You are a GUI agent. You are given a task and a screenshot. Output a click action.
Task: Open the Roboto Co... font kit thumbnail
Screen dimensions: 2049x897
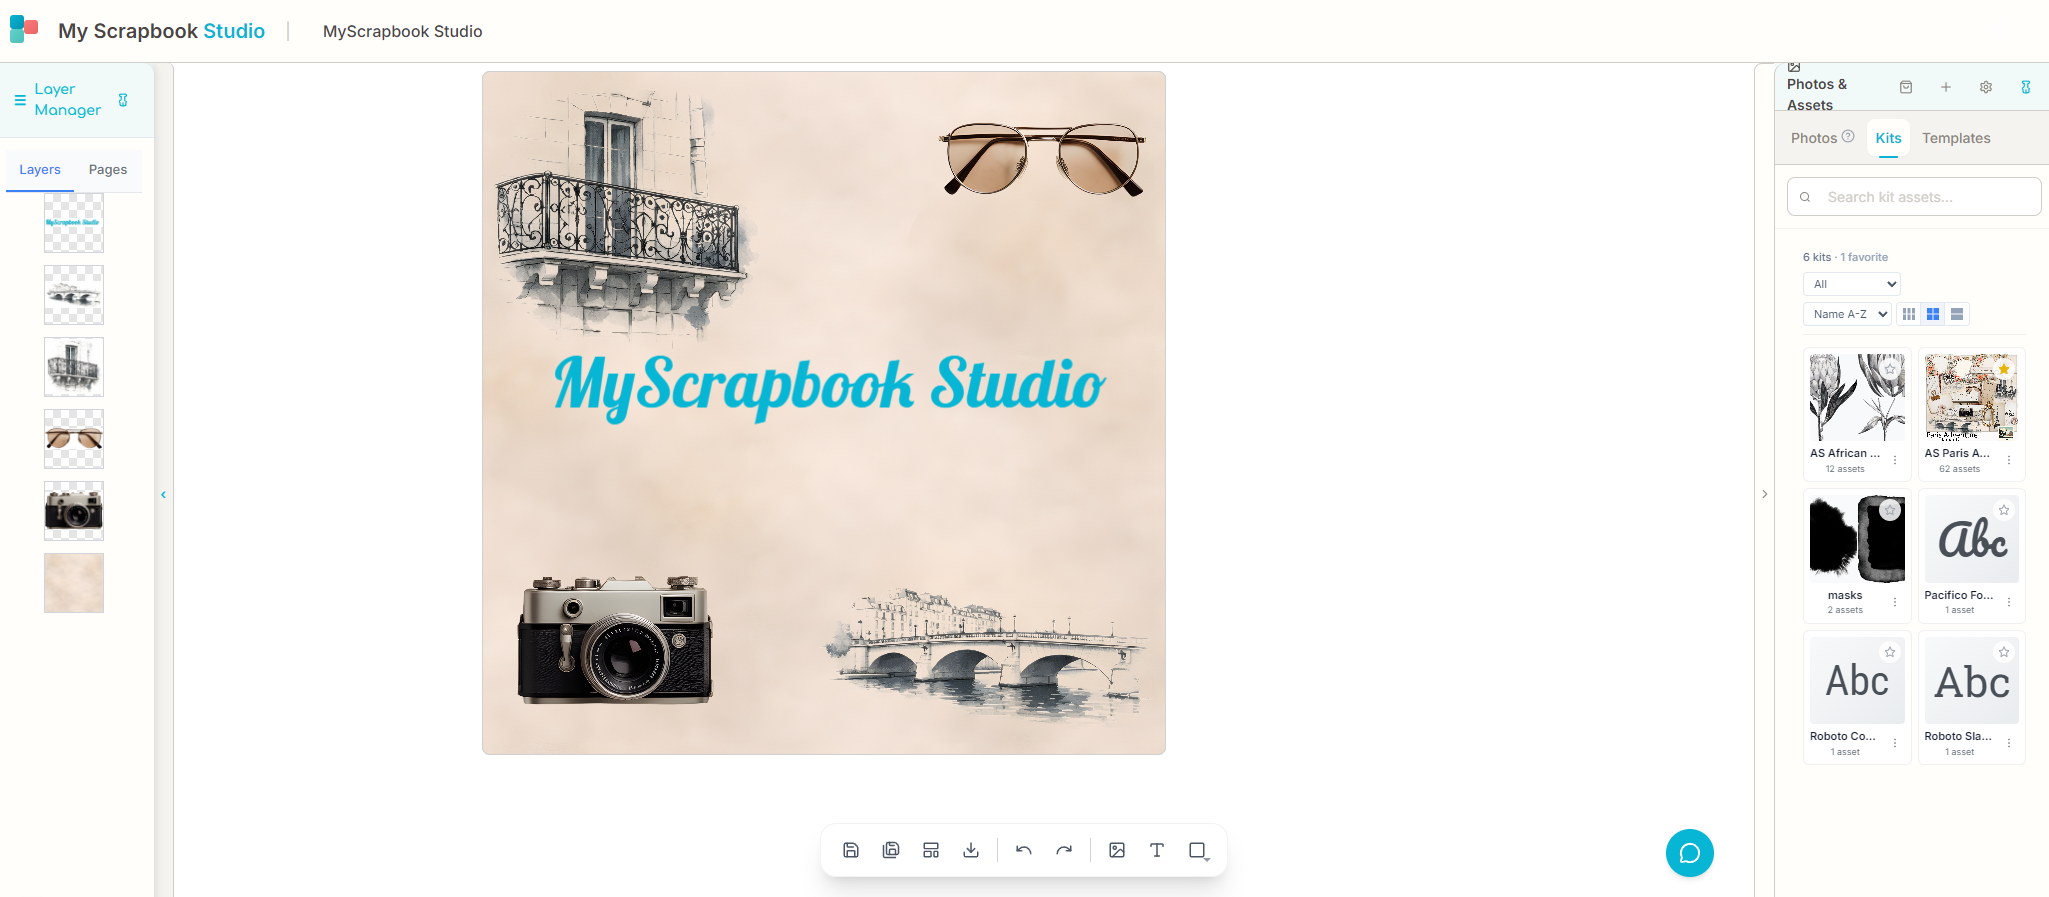point(1857,680)
